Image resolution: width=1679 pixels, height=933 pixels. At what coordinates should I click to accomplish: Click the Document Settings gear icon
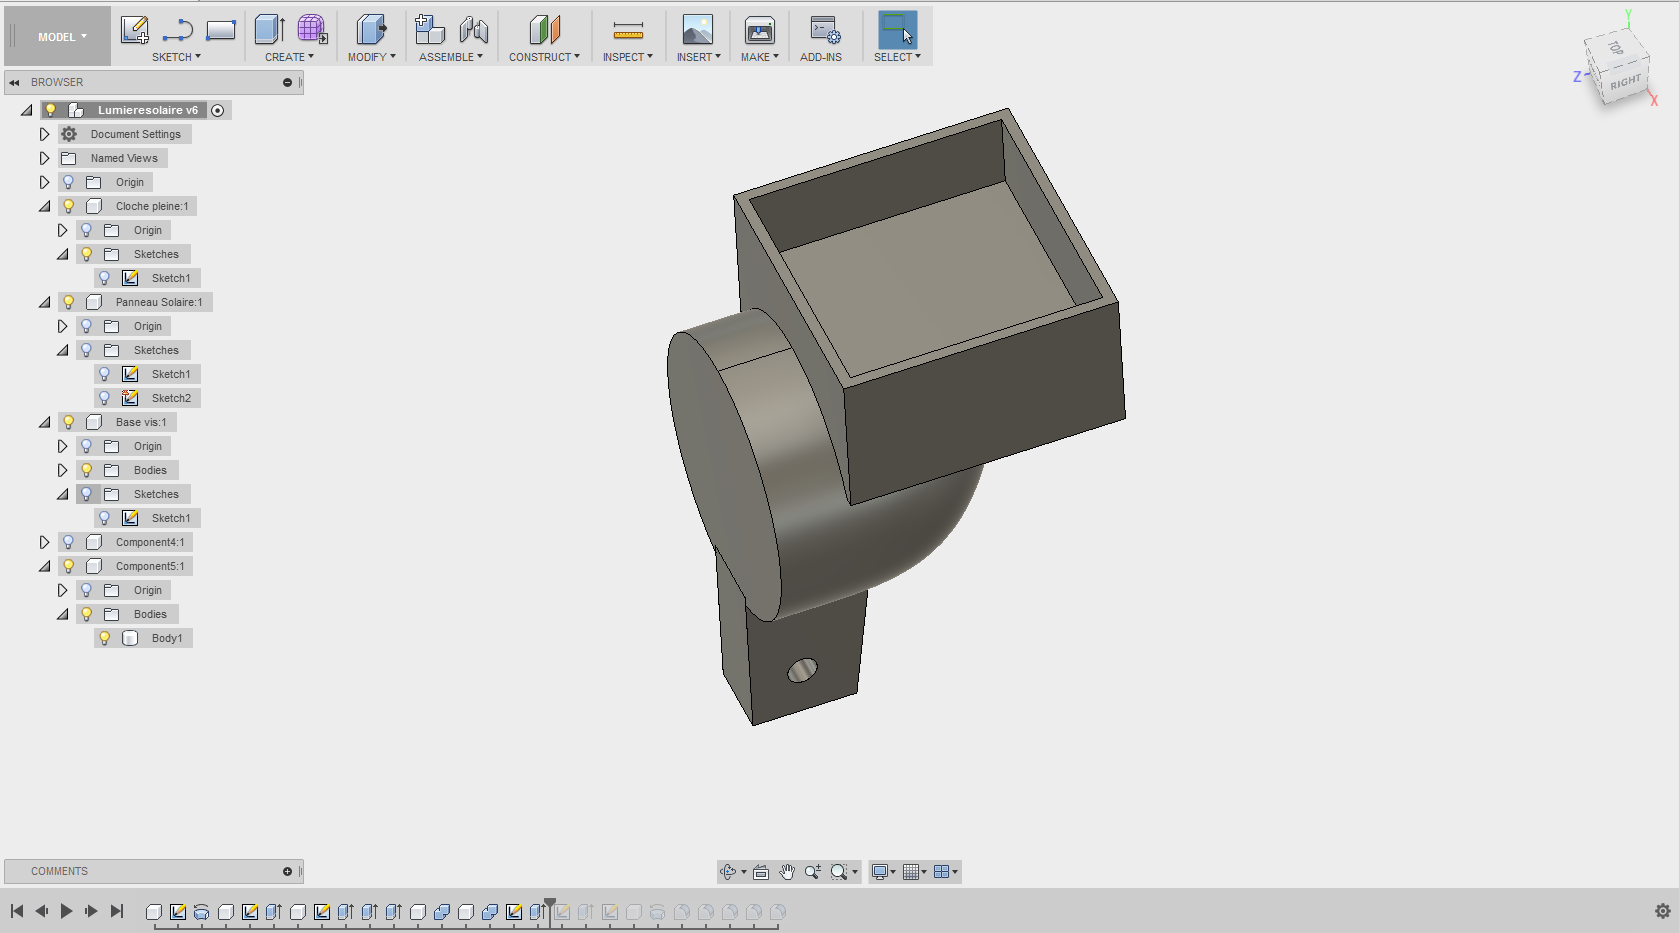[69, 134]
